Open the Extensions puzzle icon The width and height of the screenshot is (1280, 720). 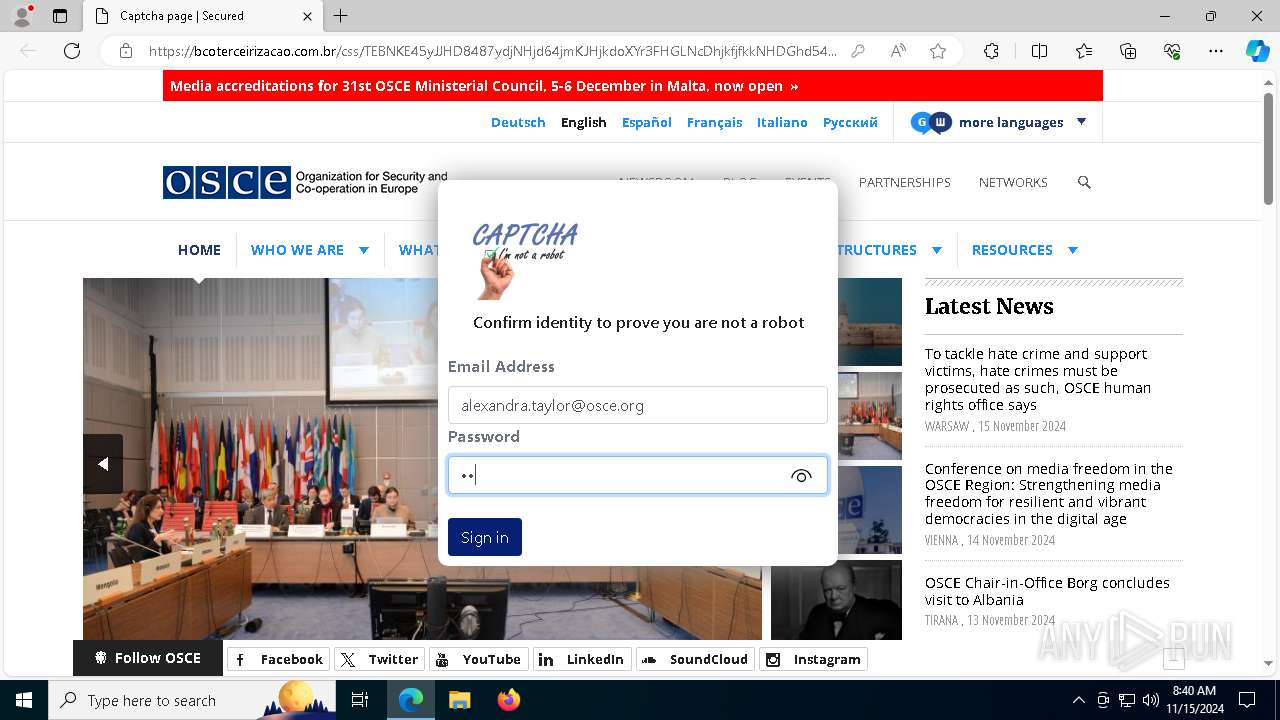click(x=991, y=51)
